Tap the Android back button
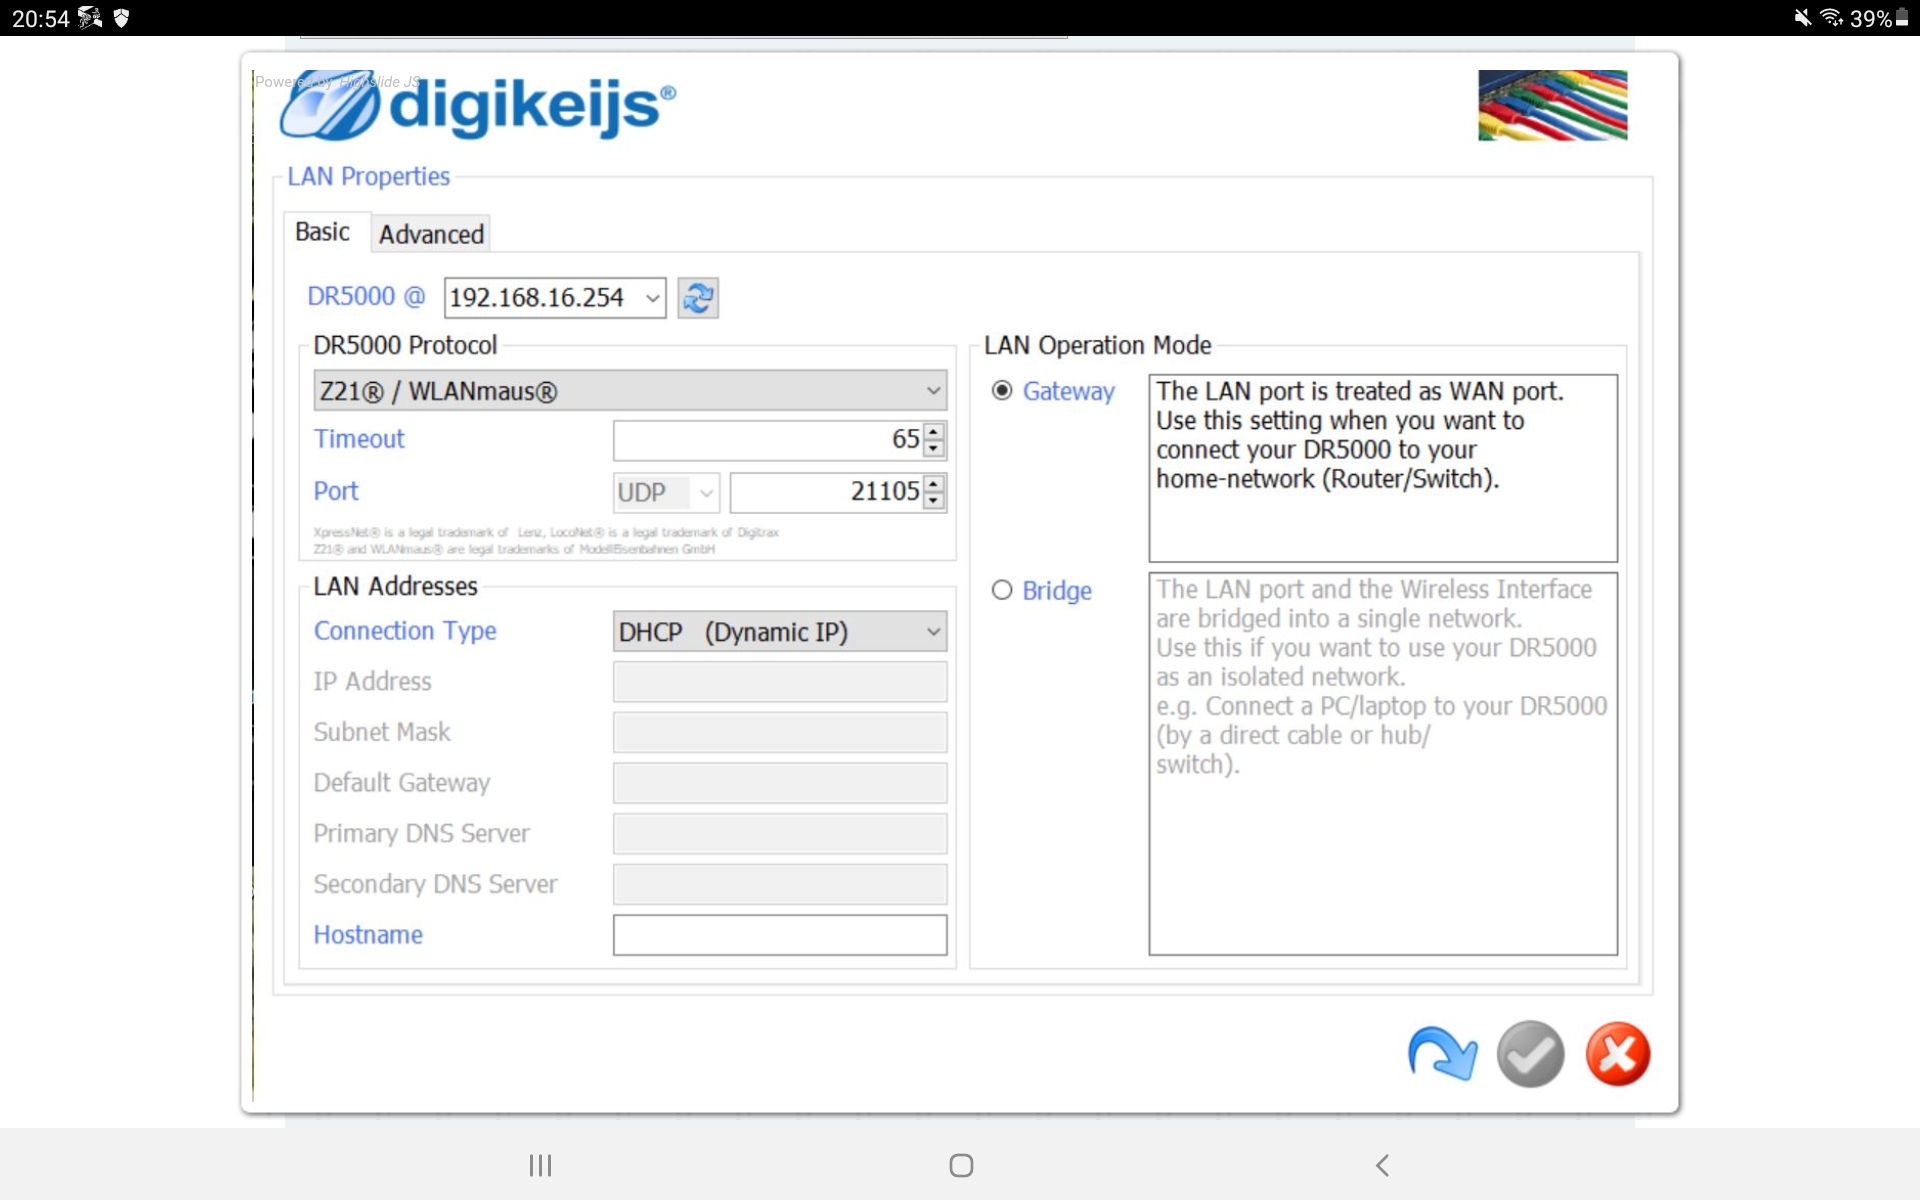Viewport: 1920px width, 1200px height. tap(1382, 1165)
